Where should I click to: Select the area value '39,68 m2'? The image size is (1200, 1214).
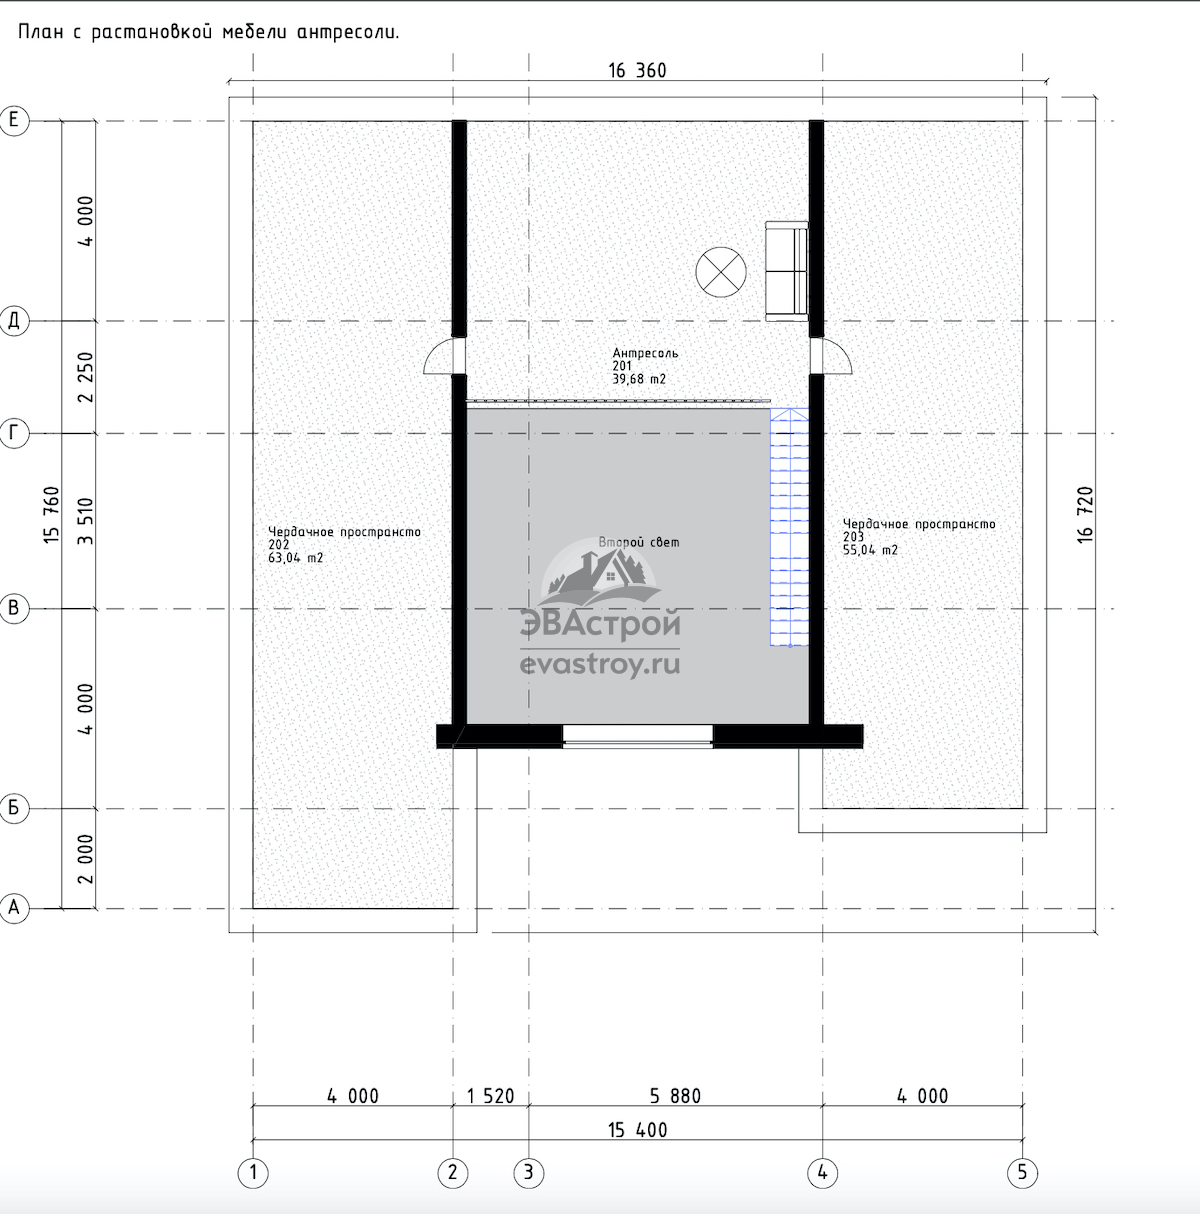[640, 380]
